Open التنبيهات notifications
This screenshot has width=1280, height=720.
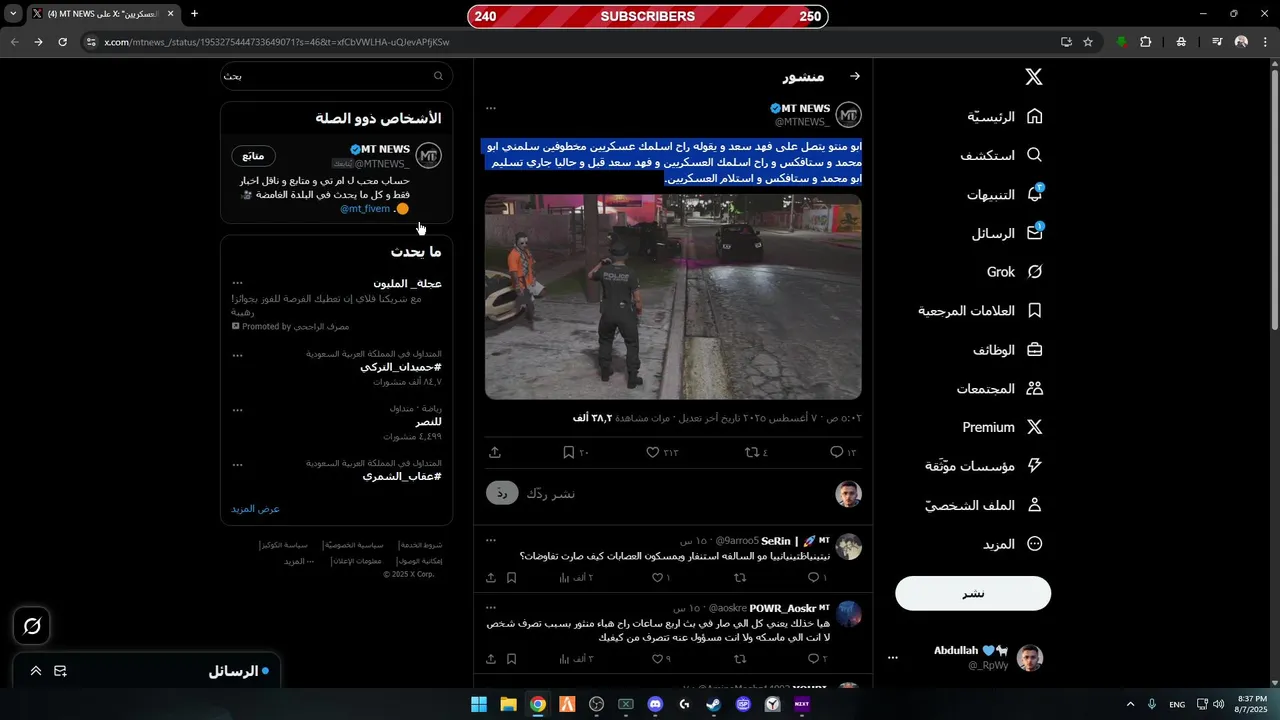tap(1004, 195)
